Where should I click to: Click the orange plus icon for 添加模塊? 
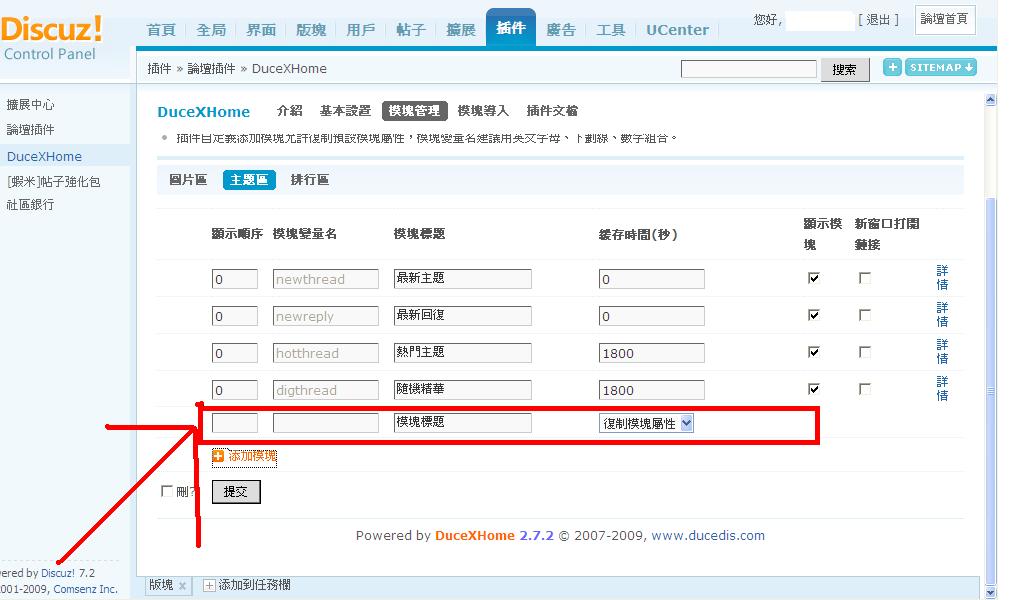point(218,456)
